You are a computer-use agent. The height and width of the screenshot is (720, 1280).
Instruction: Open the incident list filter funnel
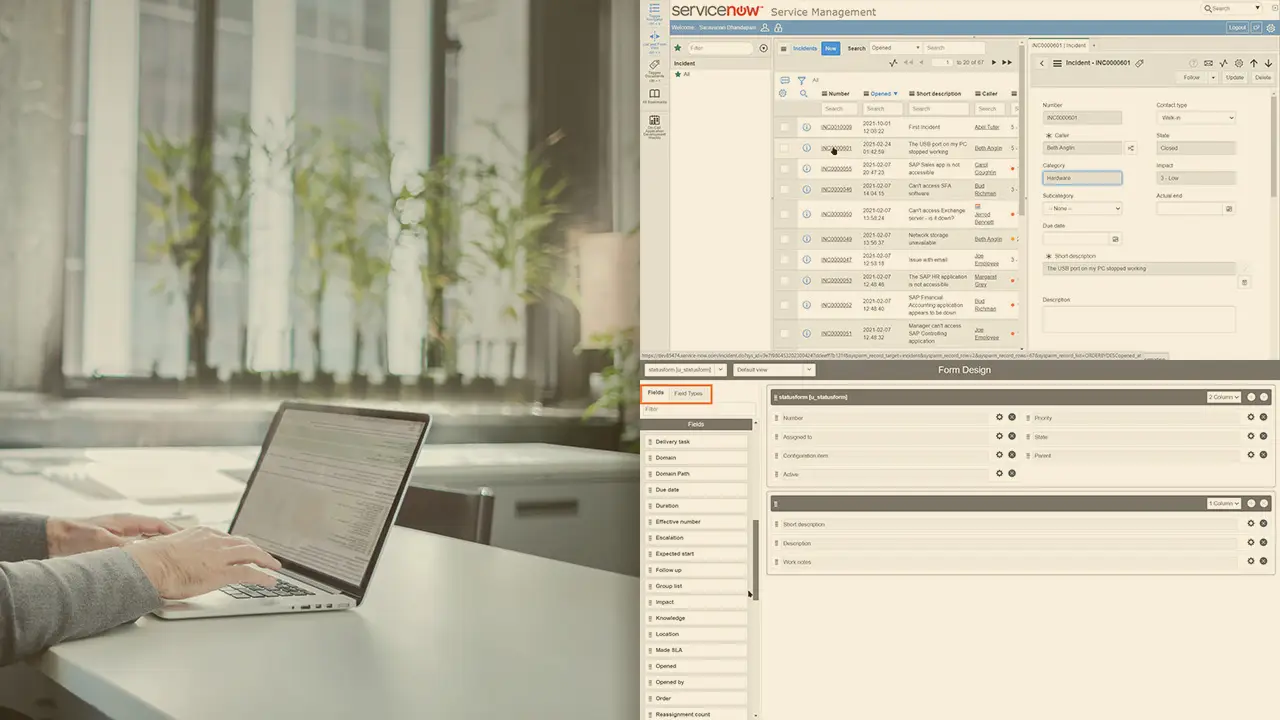tap(801, 80)
